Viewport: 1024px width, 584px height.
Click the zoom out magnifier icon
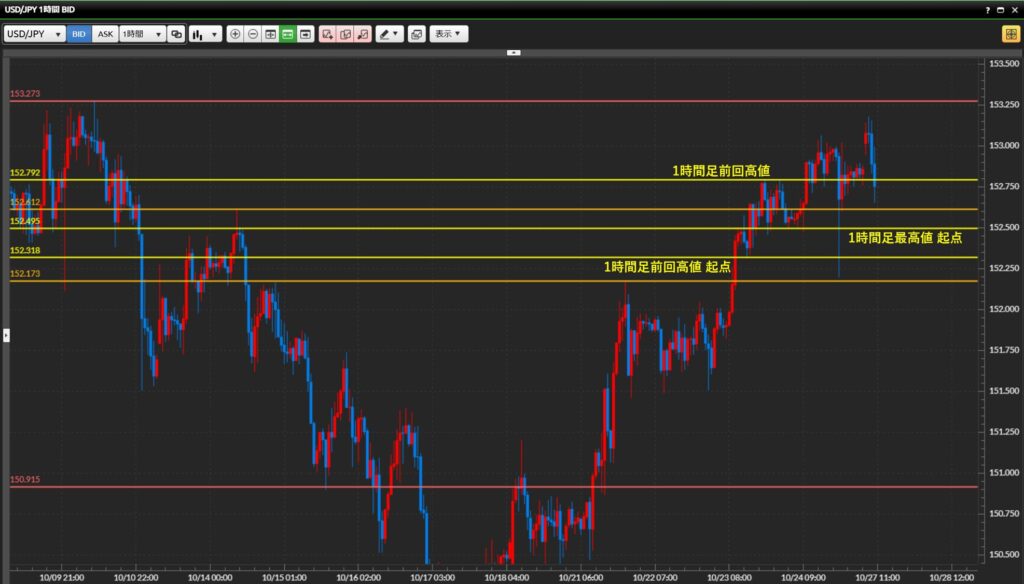pyautogui.click(x=253, y=34)
